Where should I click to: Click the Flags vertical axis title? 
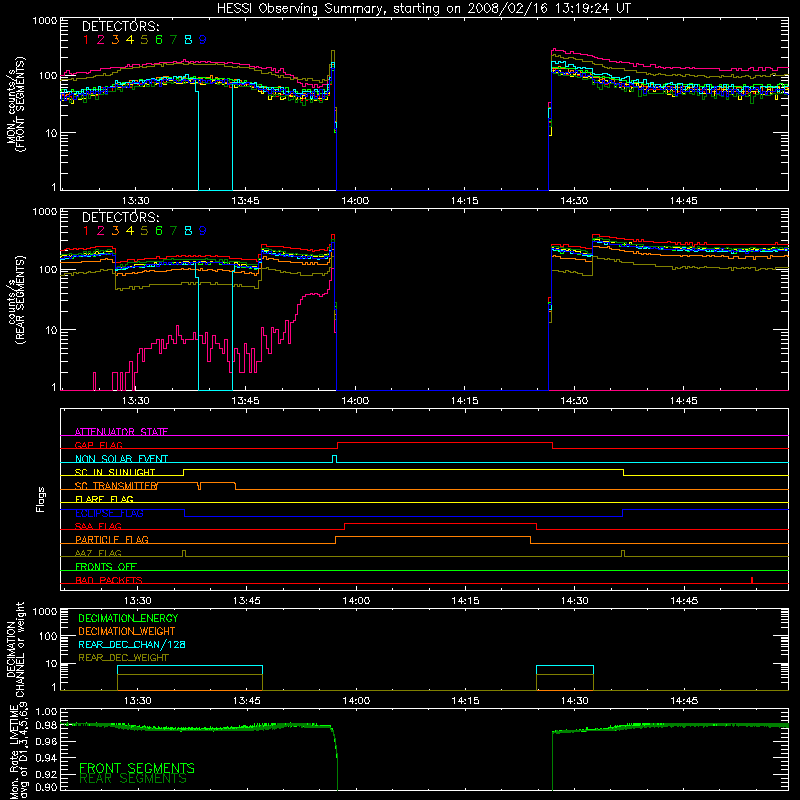[x=41, y=499]
